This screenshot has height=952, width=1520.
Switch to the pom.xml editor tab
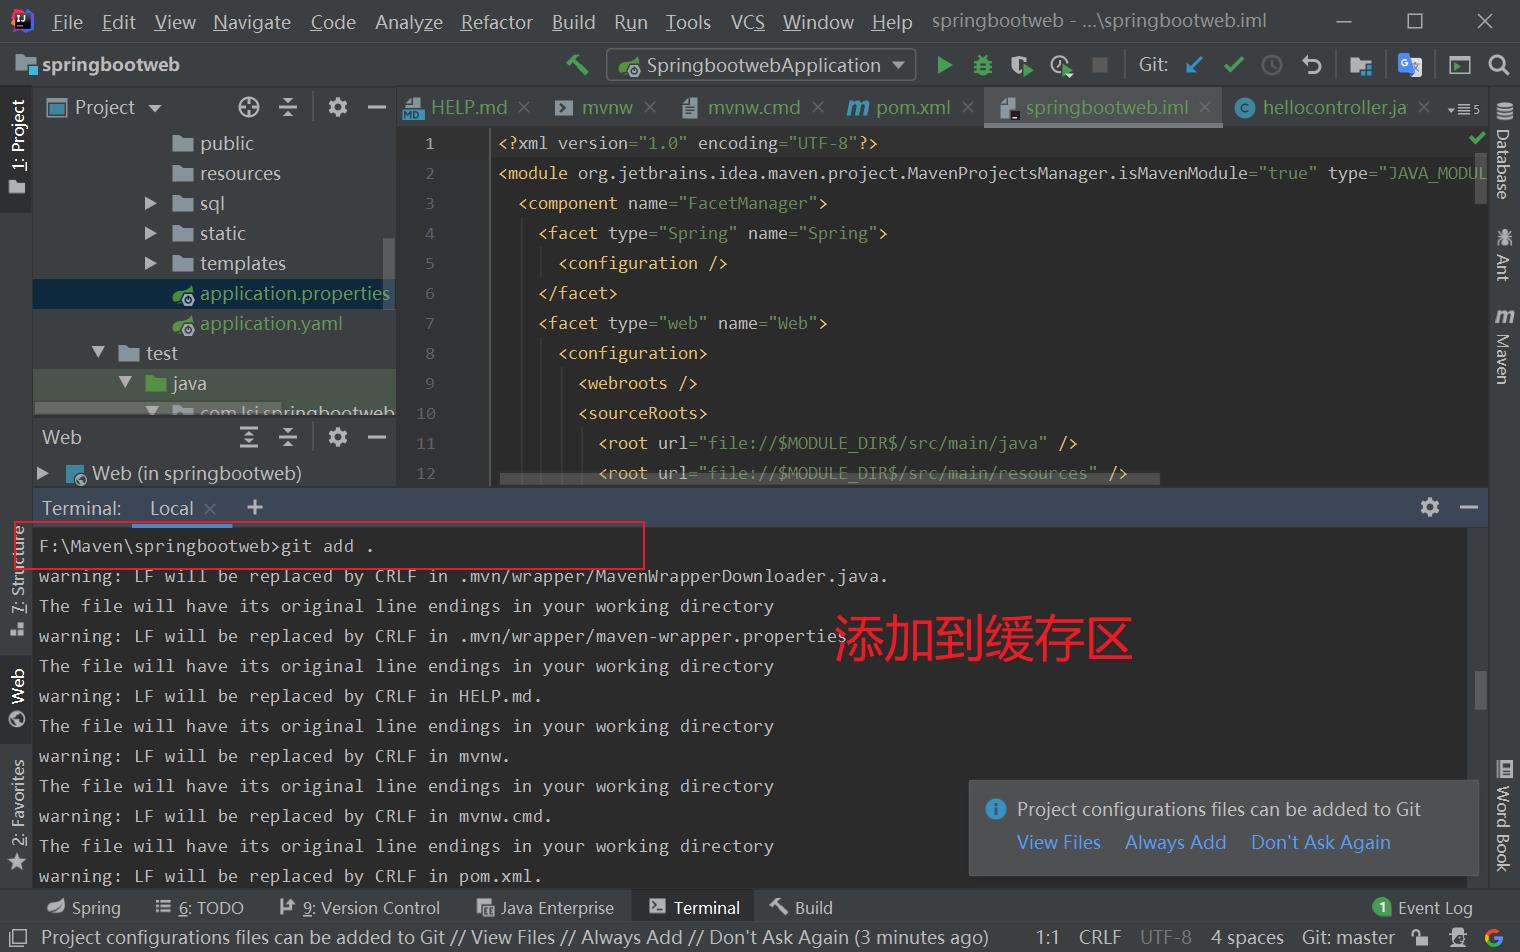[898, 107]
